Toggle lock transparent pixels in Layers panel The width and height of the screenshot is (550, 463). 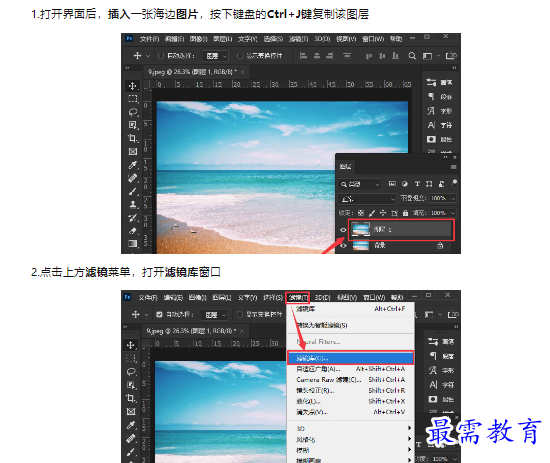click(361, 213)
